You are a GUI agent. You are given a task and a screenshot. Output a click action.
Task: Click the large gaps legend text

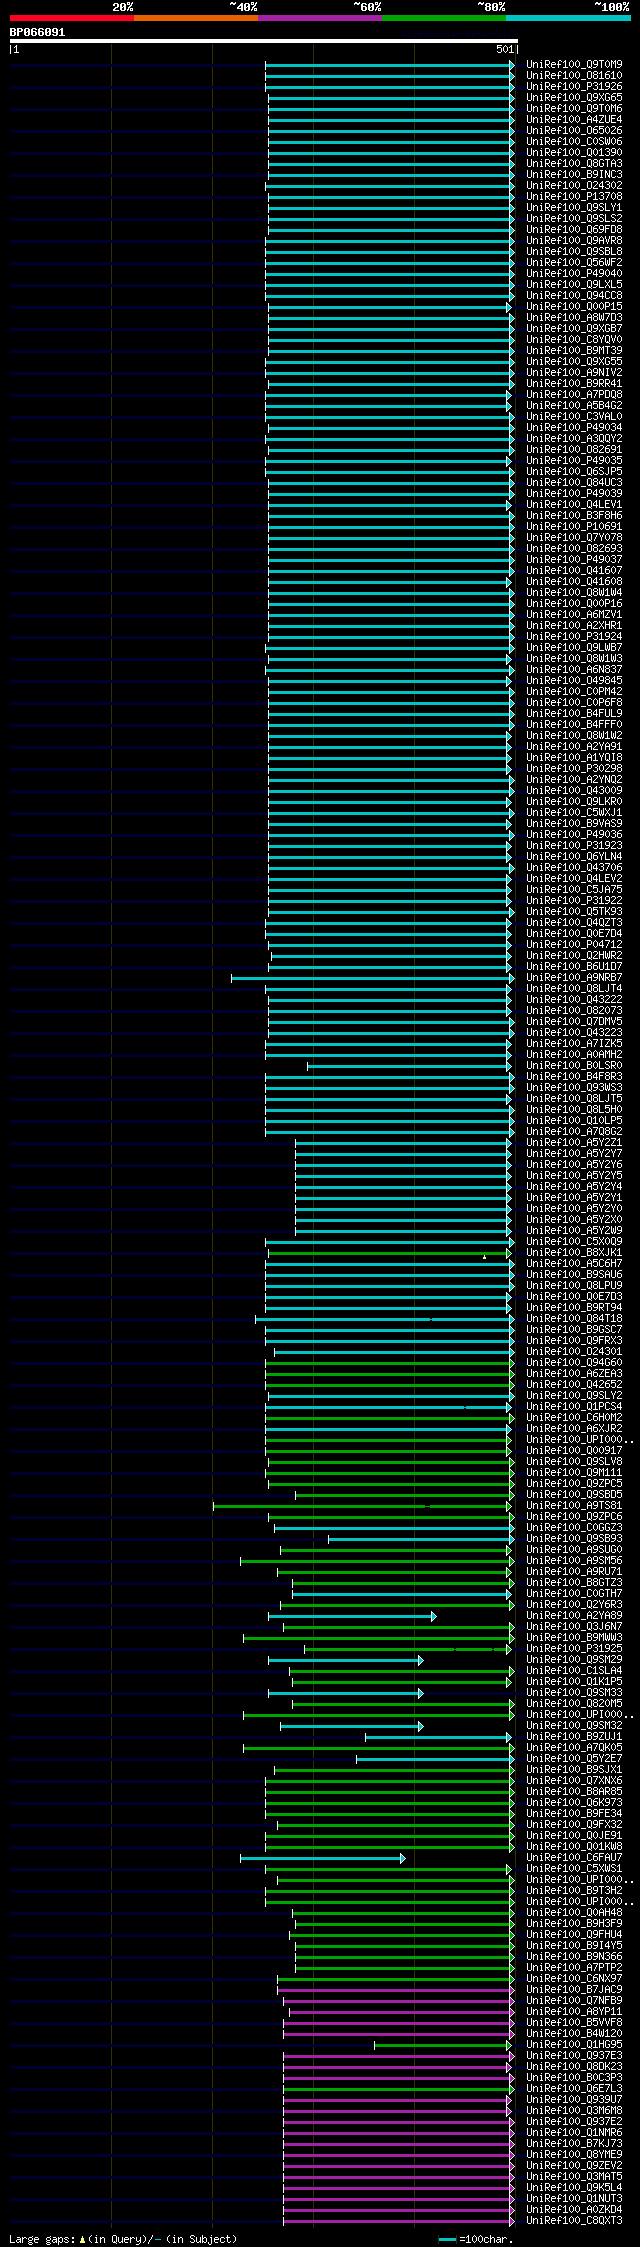click(x=123, y=2239)
